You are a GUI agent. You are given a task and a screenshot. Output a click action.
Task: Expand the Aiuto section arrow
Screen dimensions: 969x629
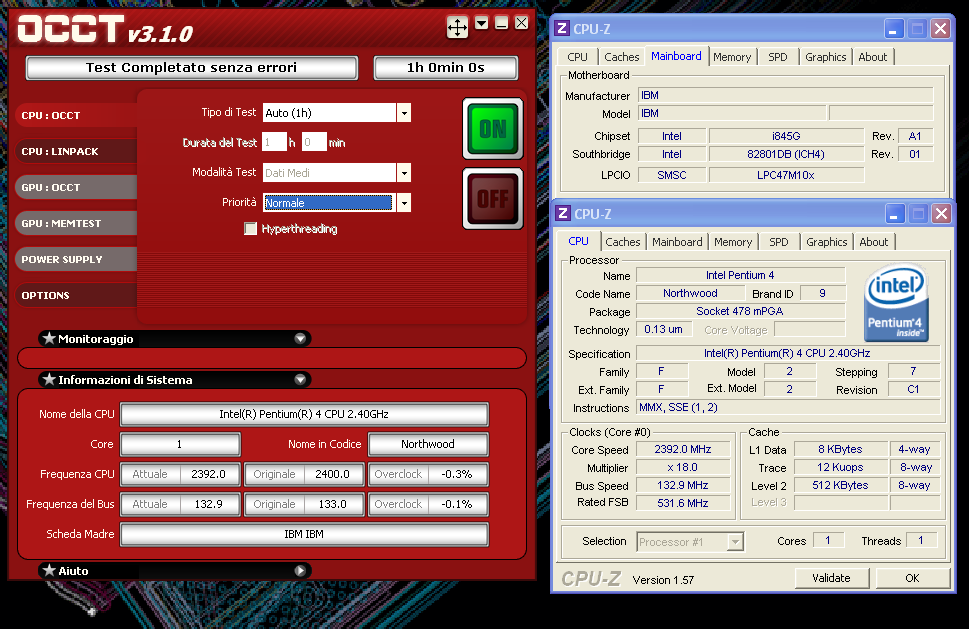(x=300, y=570)
